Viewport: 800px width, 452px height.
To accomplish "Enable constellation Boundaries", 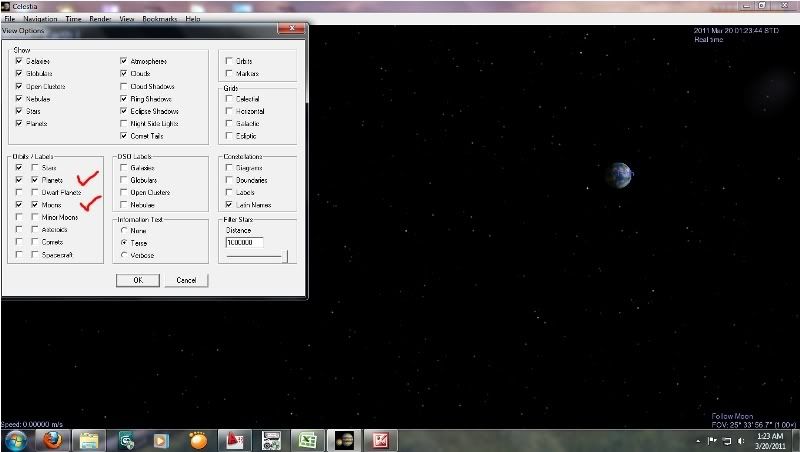I will click(x=229, y=180).
